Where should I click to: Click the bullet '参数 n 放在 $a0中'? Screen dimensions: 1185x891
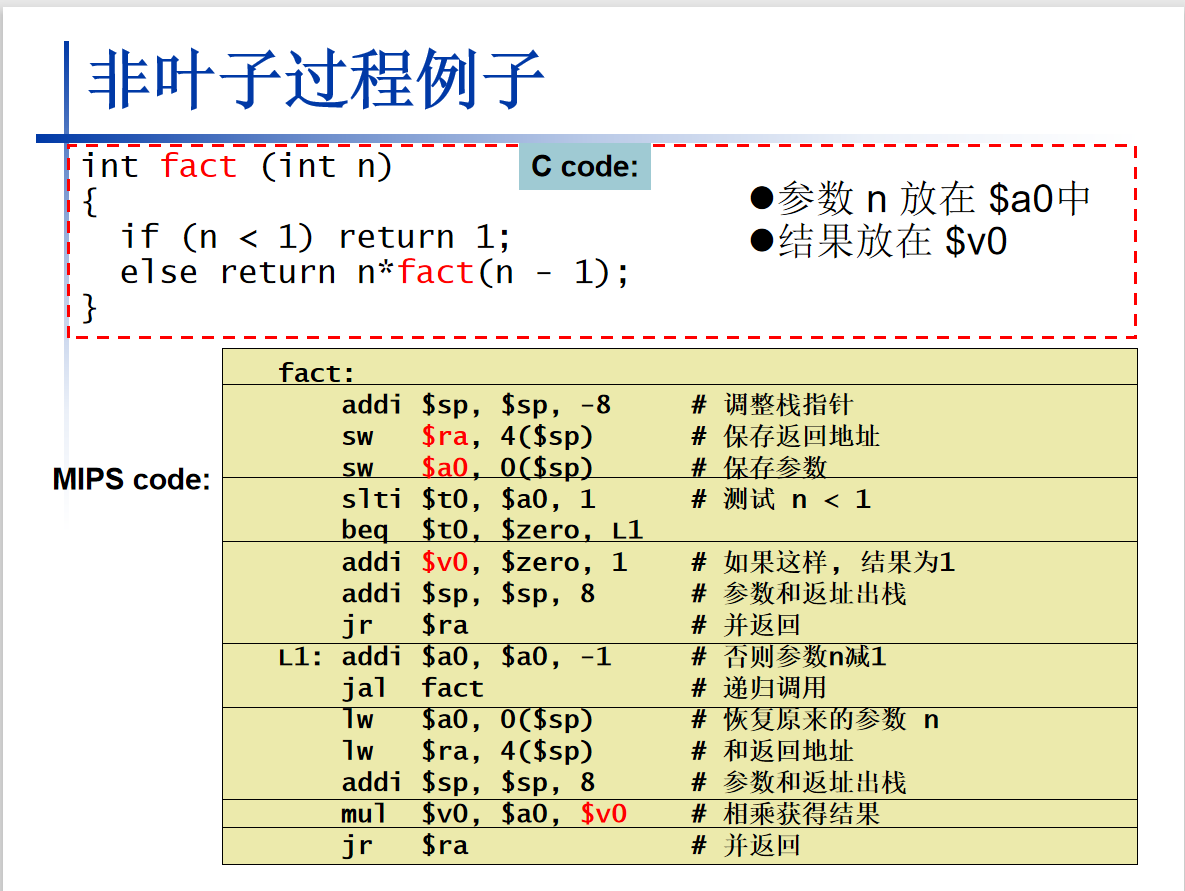coord(920,199)
